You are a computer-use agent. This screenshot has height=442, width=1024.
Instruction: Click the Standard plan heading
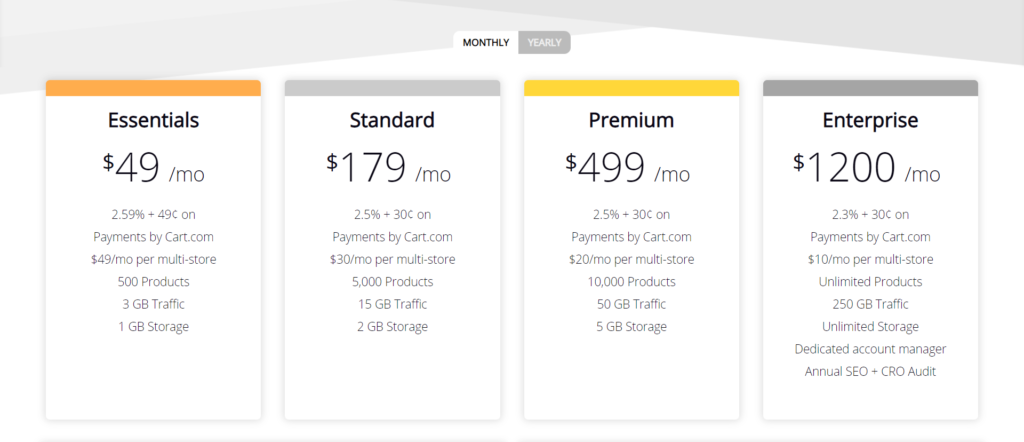pos(392,120)
